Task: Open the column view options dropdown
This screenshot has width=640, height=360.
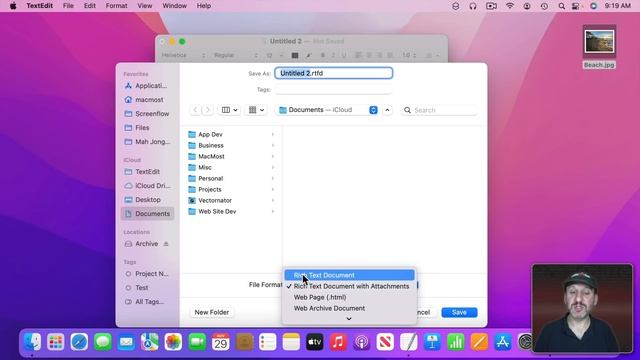Action: tap(229, 110)
